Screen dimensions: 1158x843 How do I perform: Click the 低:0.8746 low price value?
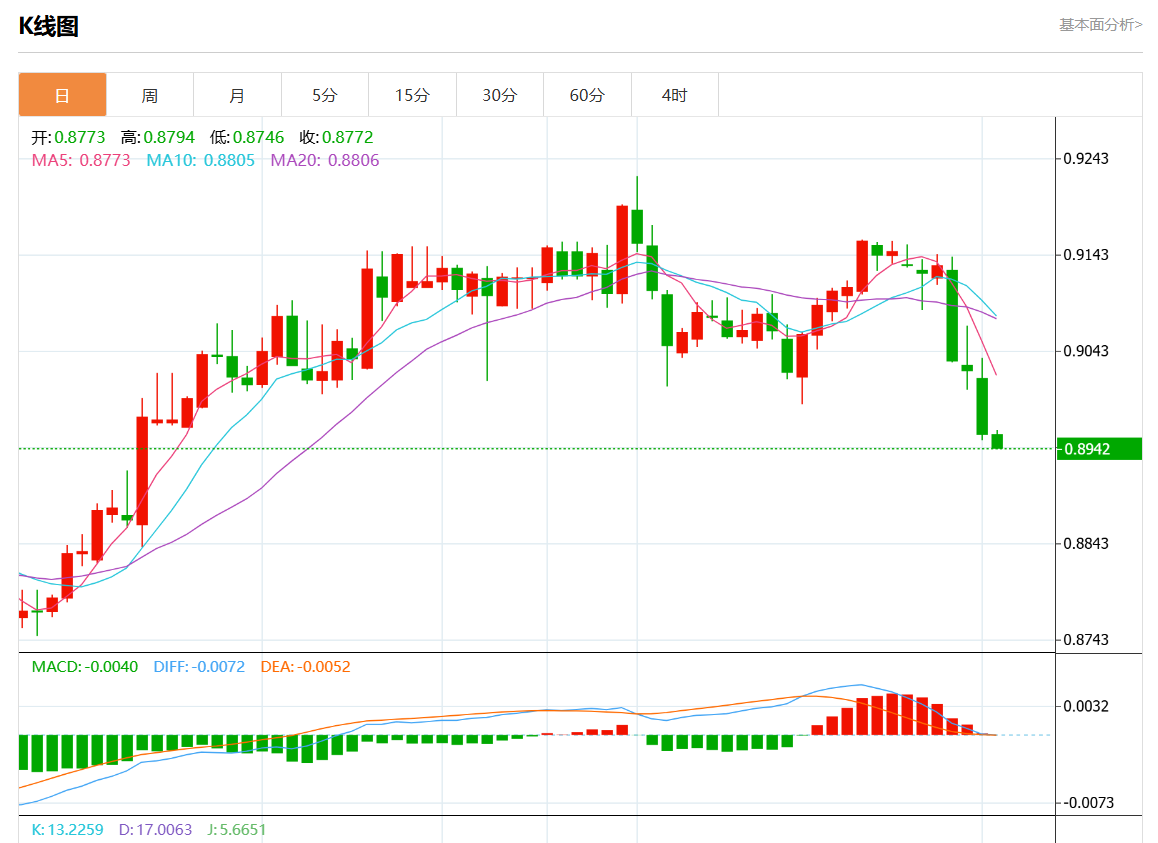[x=247, y=137]
